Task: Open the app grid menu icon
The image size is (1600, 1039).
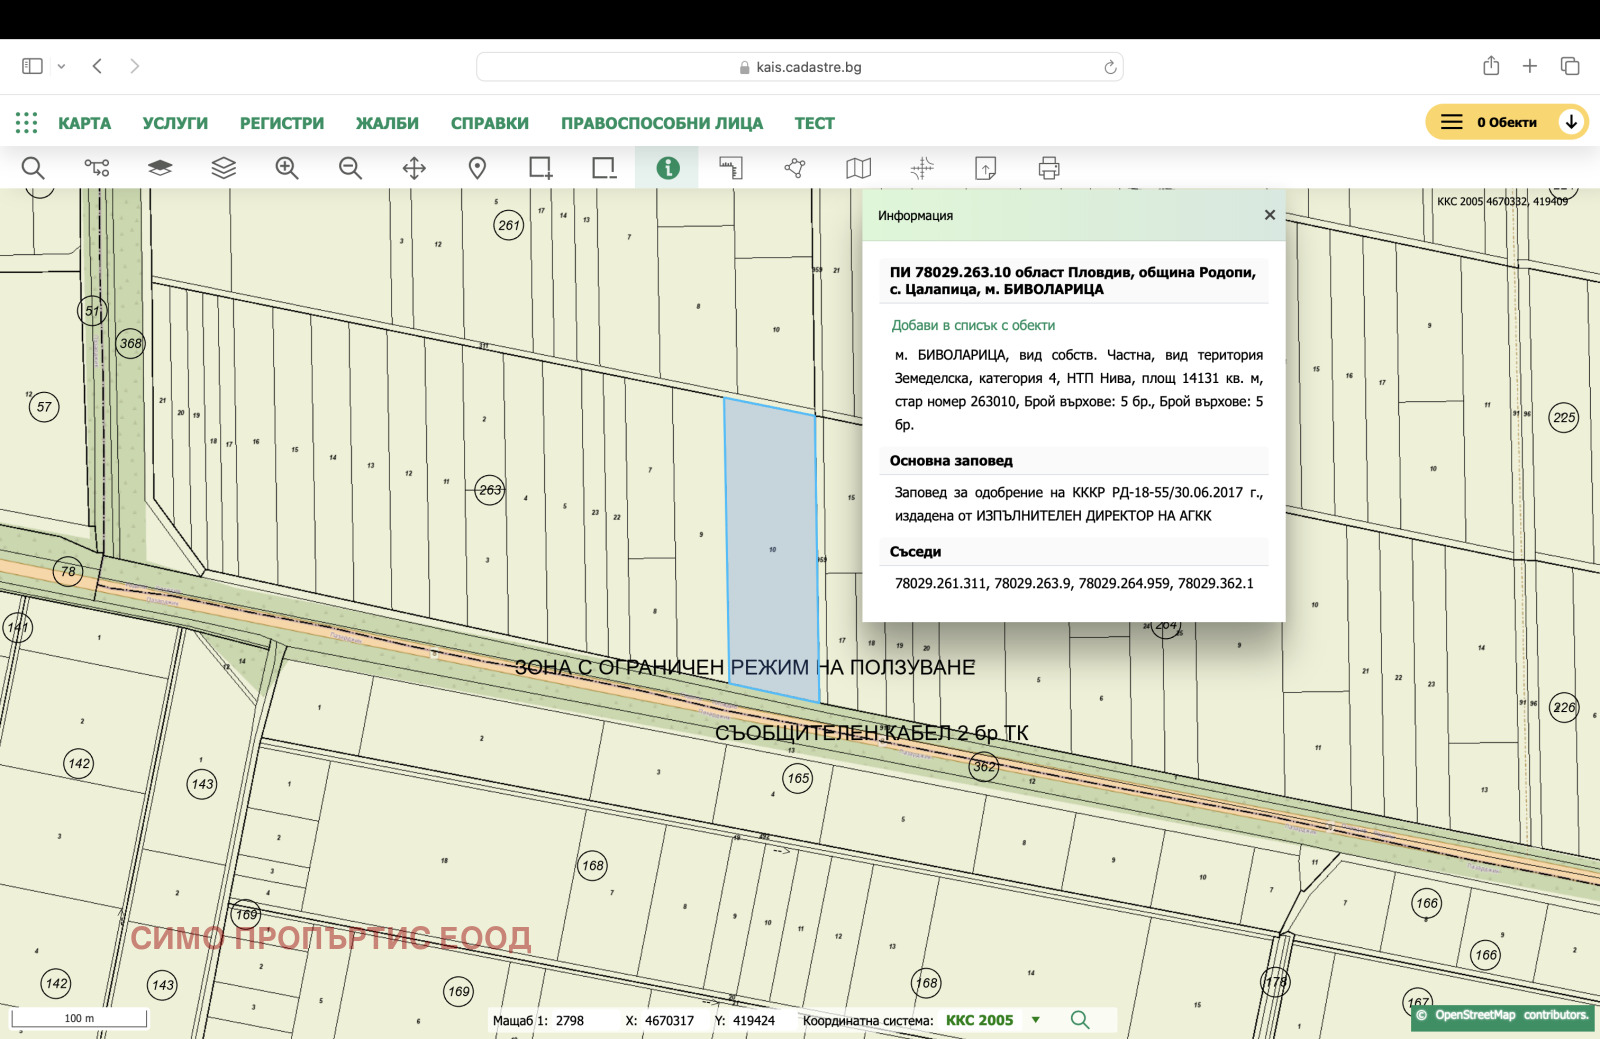Action: pyautogui.click(x=27, y=123)
